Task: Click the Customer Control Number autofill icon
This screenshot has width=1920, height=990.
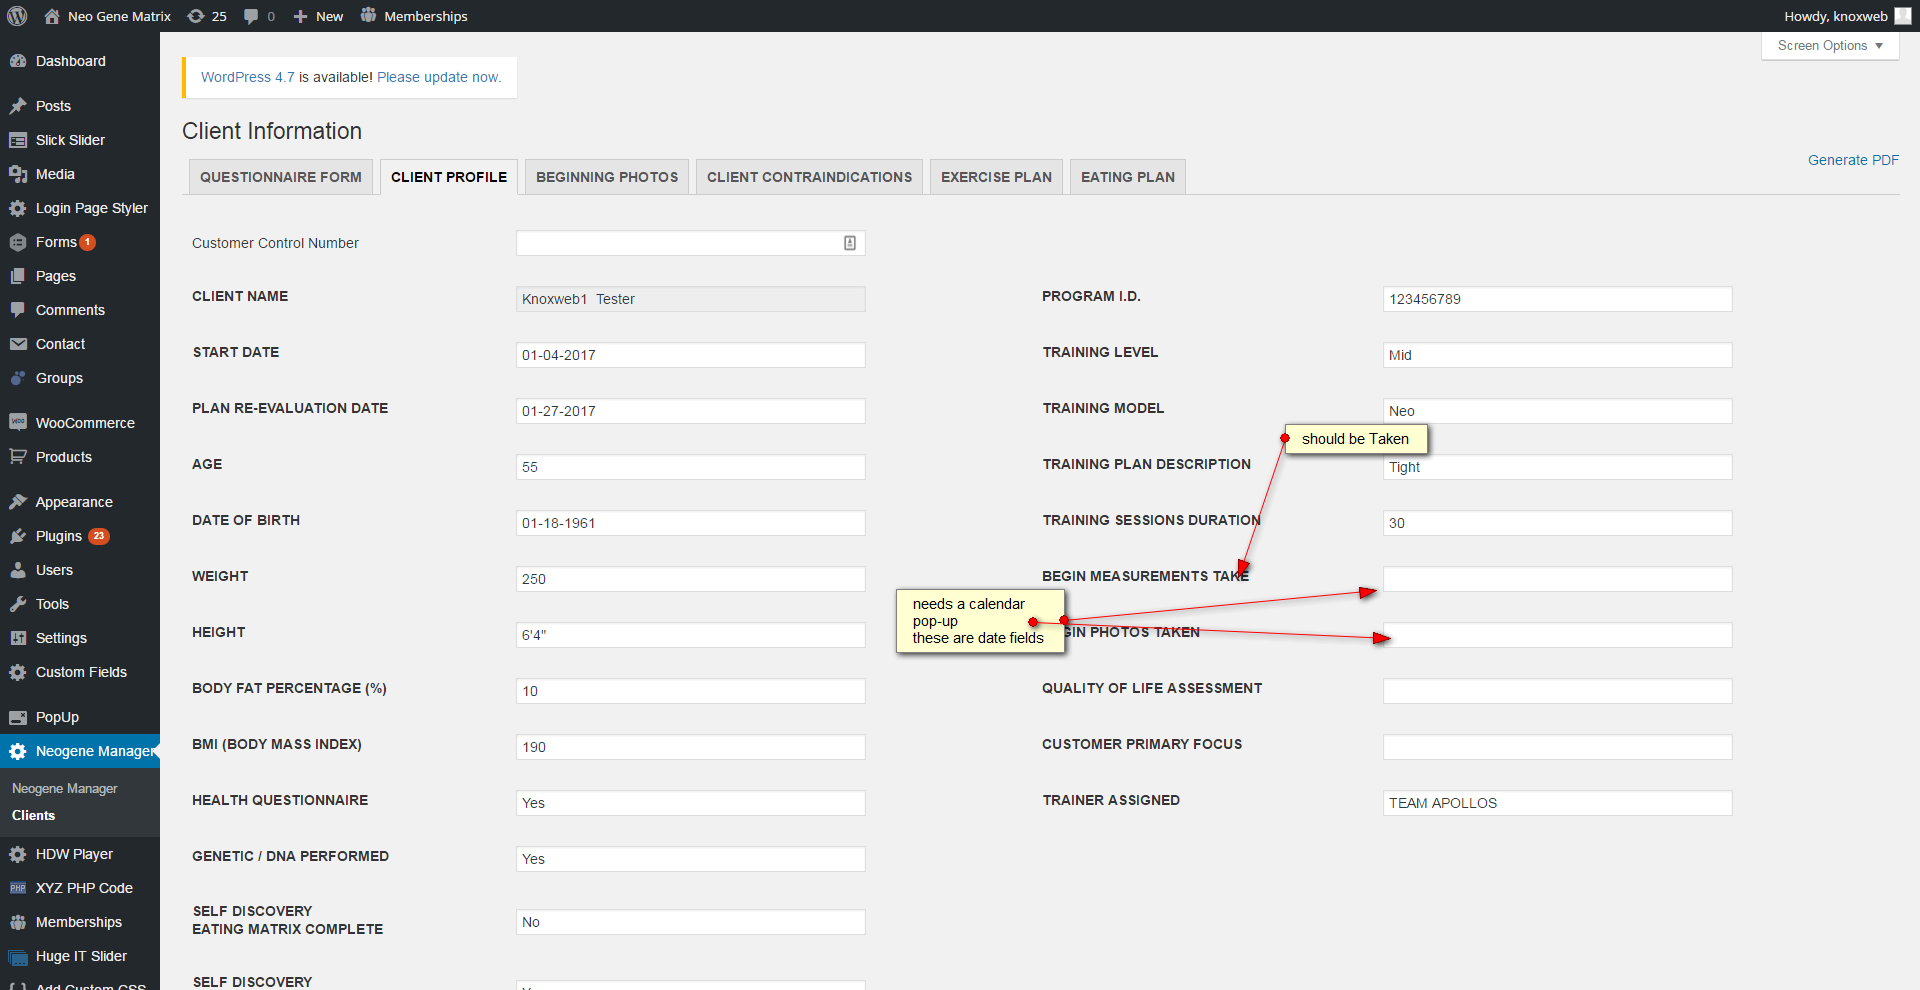Action: [850, 243]
